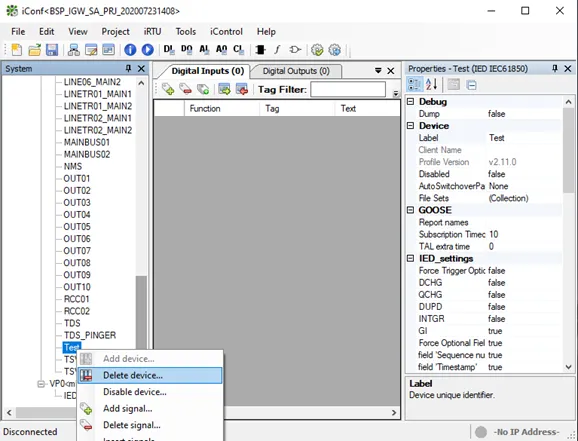The image size is (578, 441).
Task: Click the export signals red arrow icon
Action: [242, 89]
